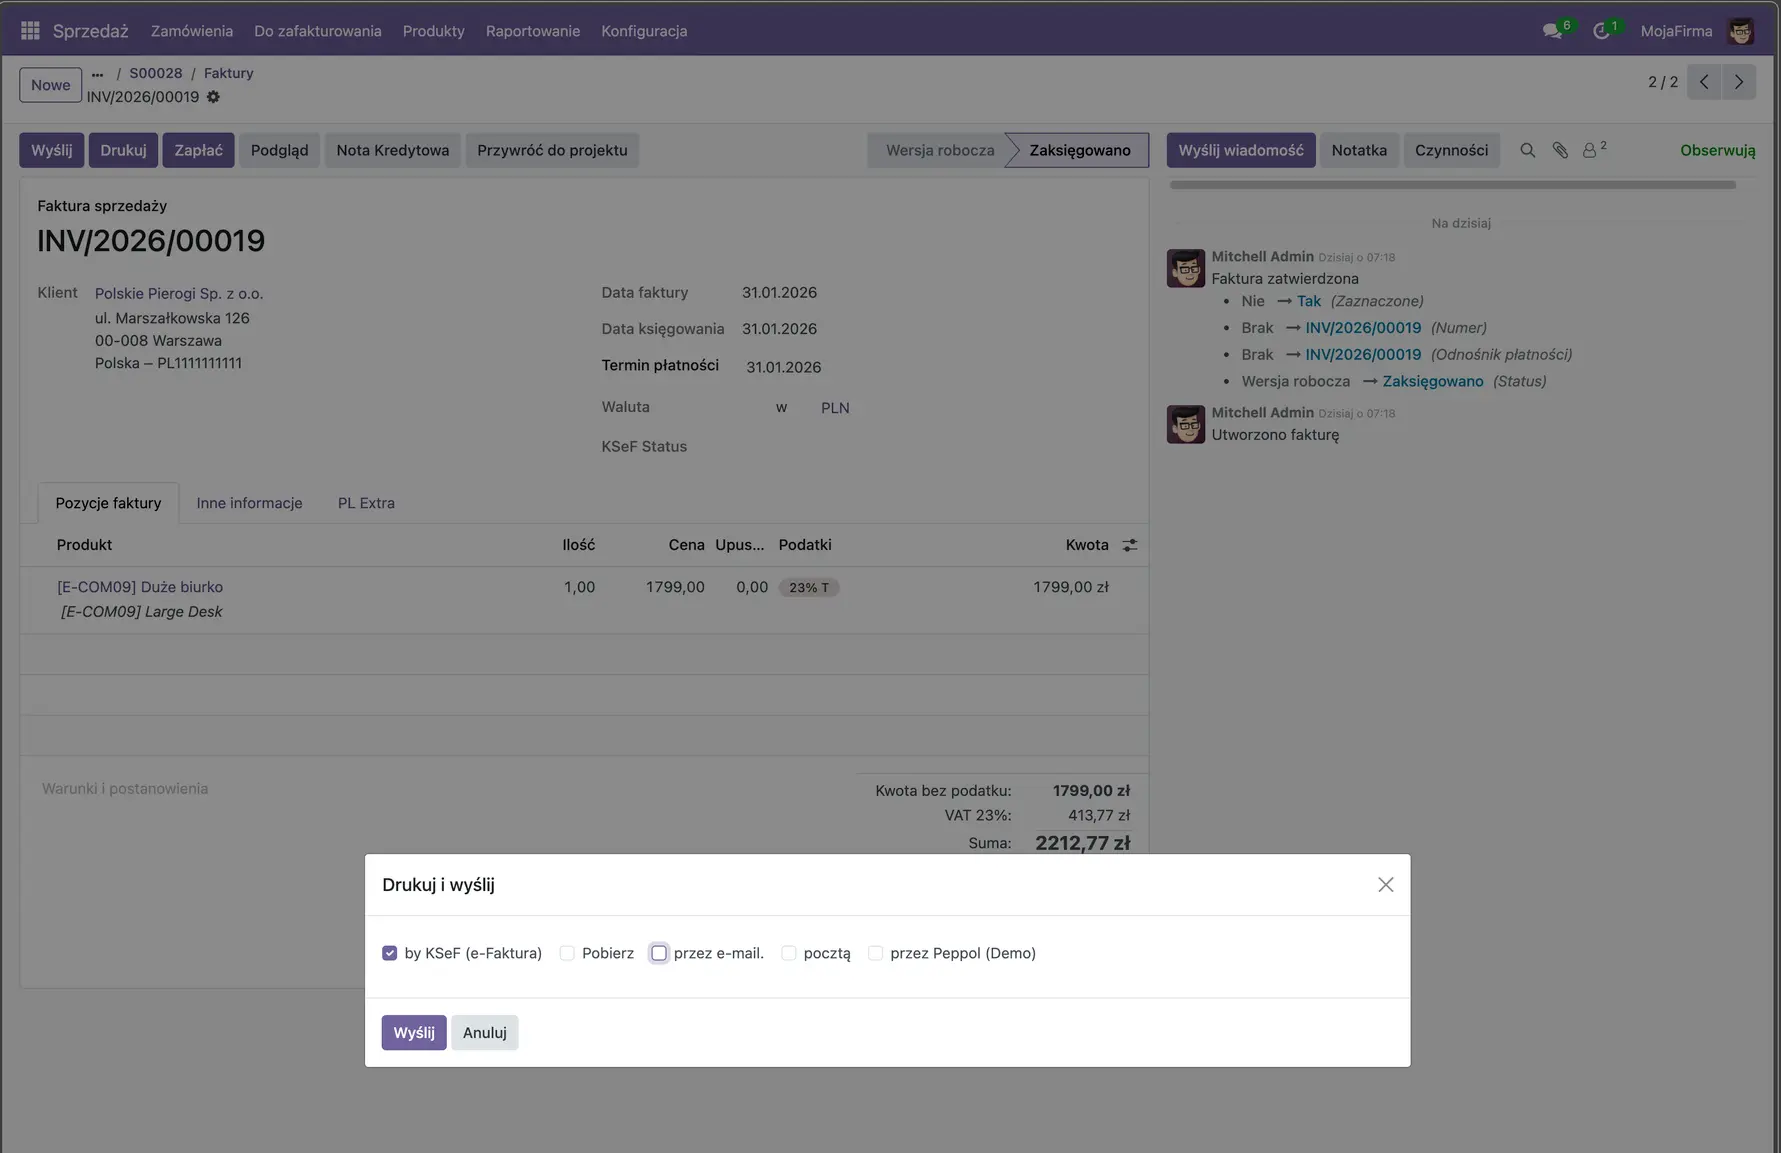Image resolution: width=1781 pixels, height=1153 pixels.
Task: Search messages with the magnifier icon
Action: 1528,150
